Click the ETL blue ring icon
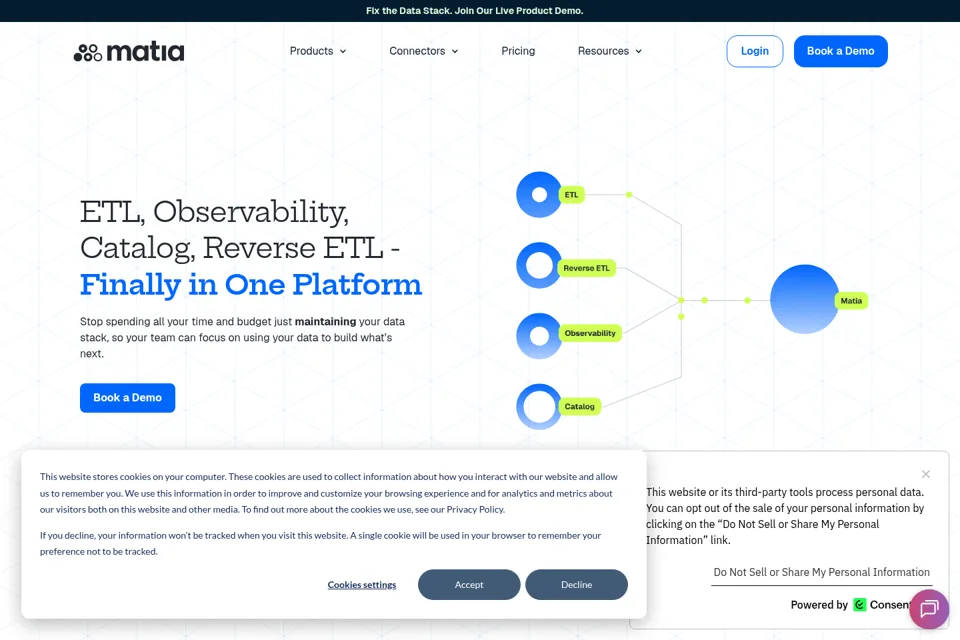This screenshot has width=960, height=640. [539, 195]
